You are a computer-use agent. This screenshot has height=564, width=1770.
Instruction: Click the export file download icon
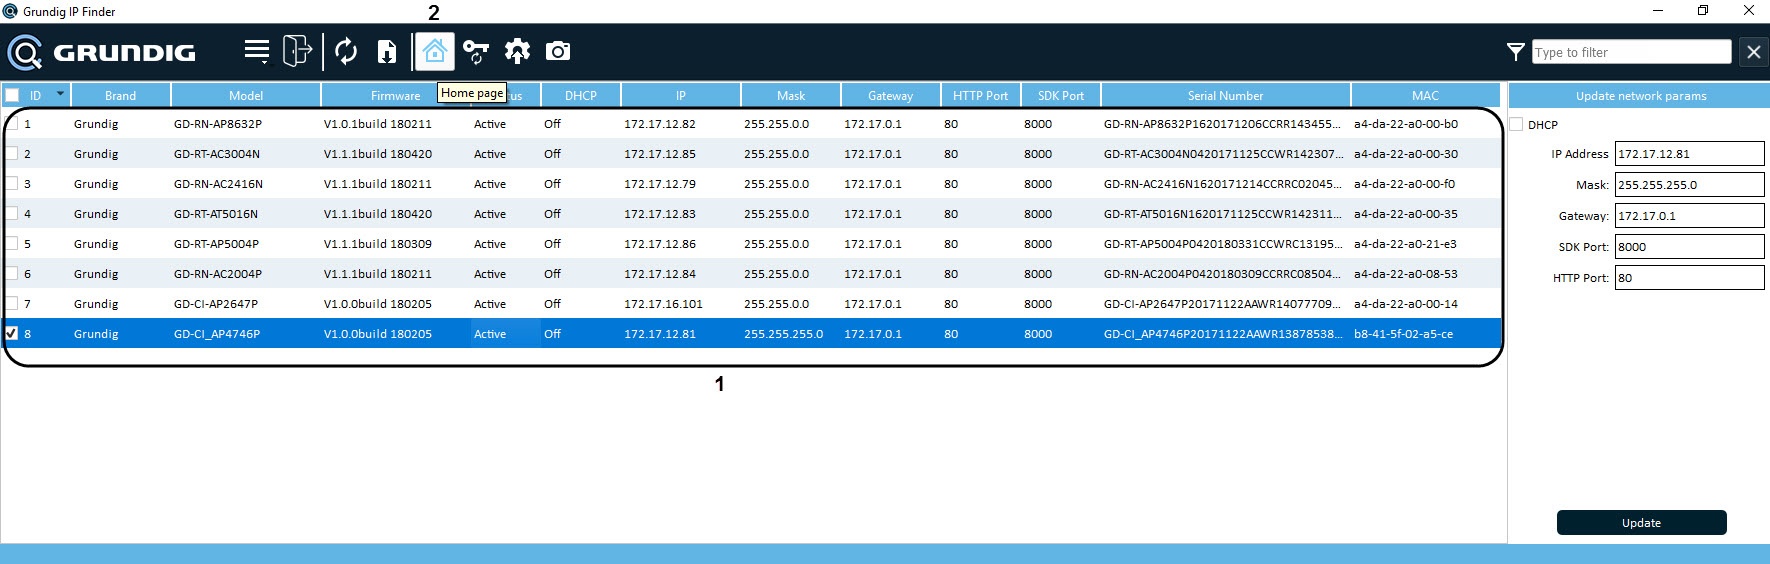coord(387,51)
